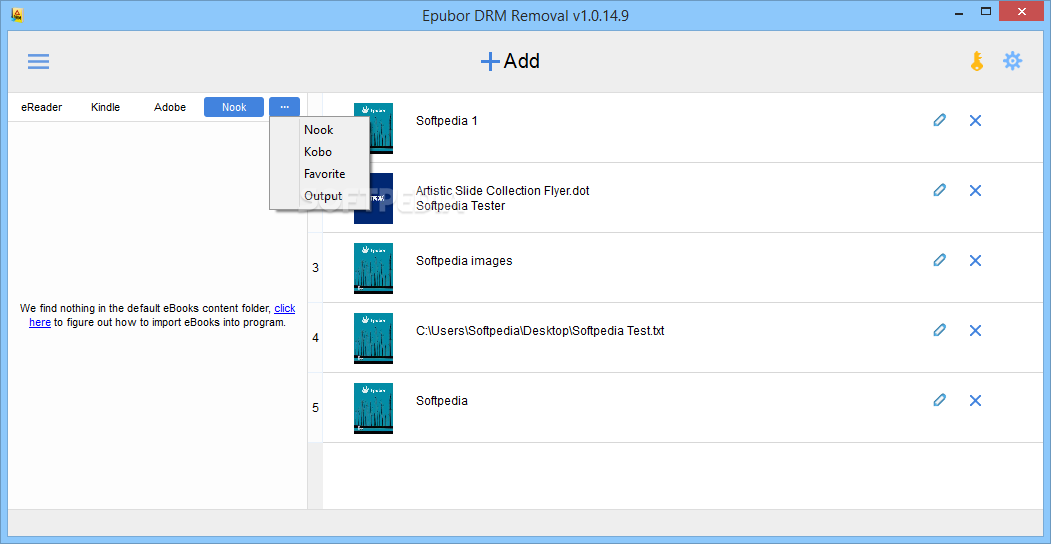Click the 'Artistic Slide Collection Flyer.dot' title

[503, 191]
